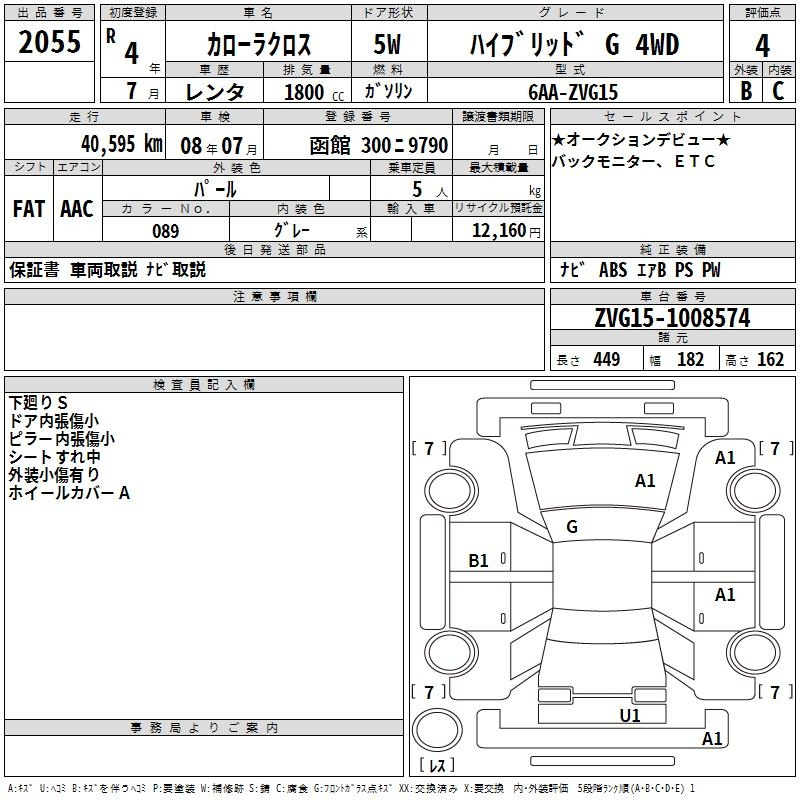
Task: Select the interior color グレー
Action: pyautogui.click(x=292, y=230)
